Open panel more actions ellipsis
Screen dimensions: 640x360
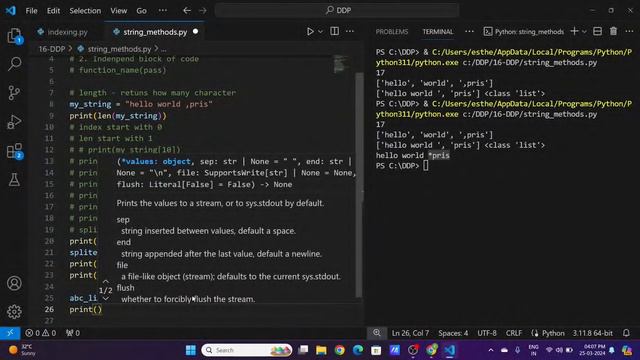[x=629, y=31]
